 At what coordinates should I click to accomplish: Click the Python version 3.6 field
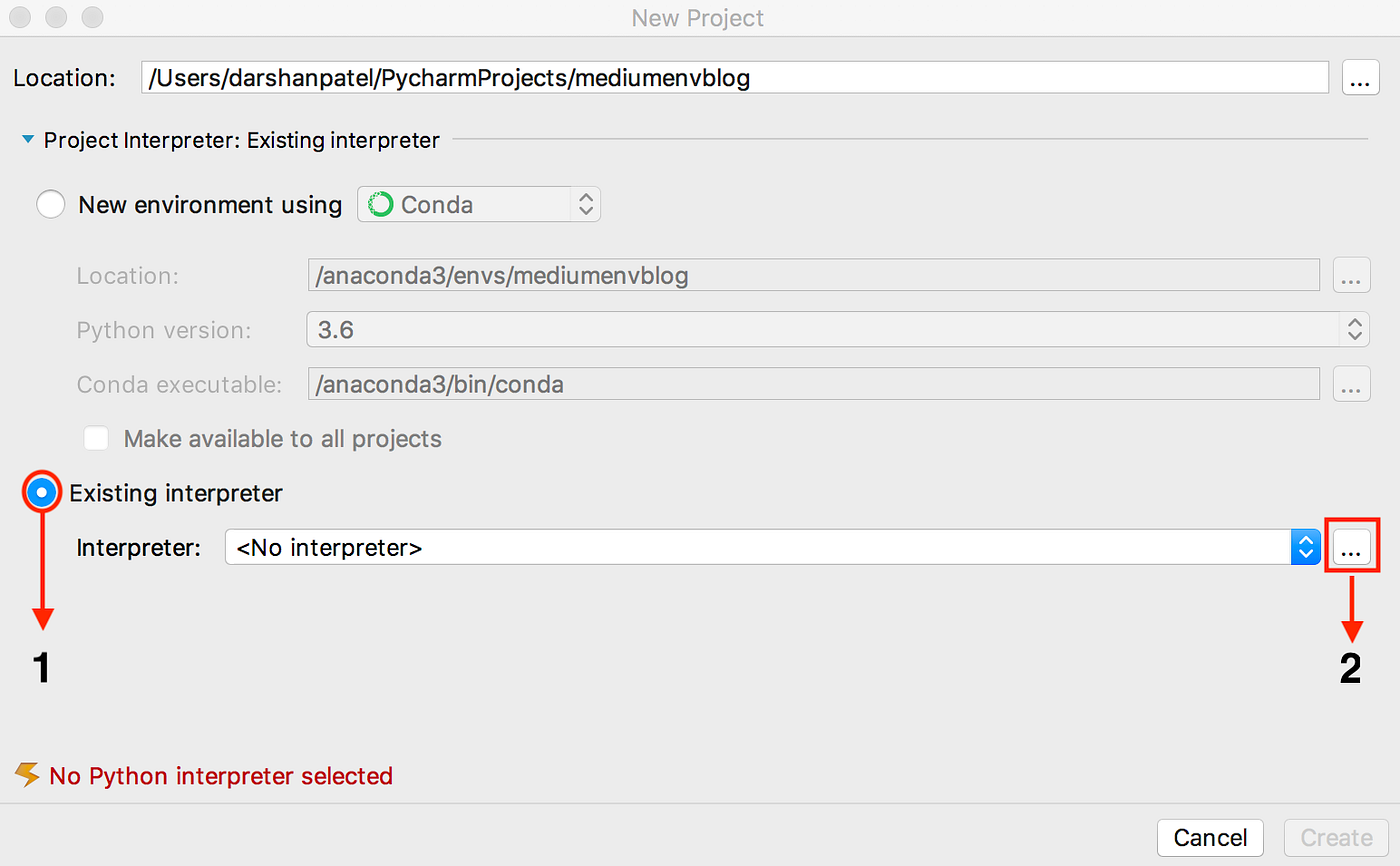(800, 329)
